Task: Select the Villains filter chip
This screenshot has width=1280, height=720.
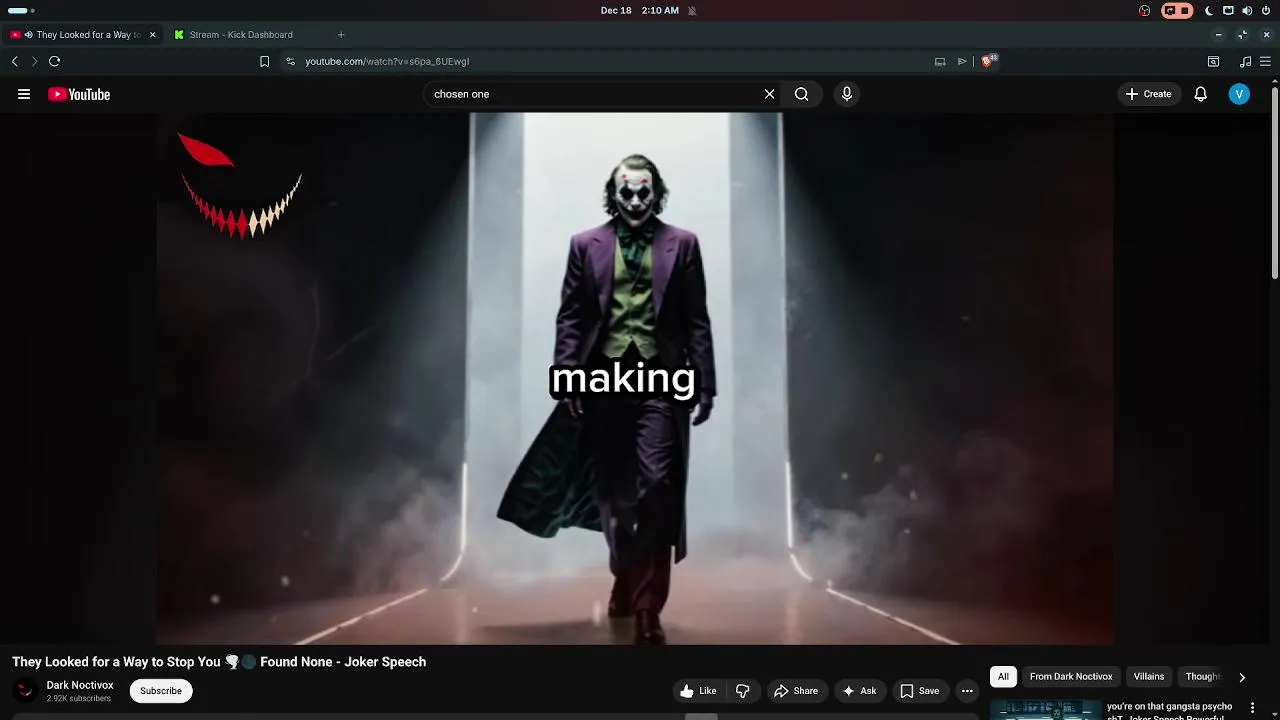Action: point(1149,677)
